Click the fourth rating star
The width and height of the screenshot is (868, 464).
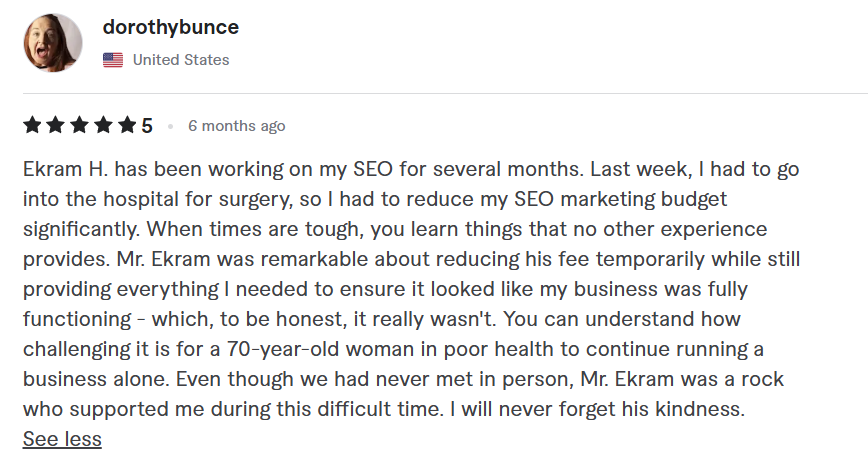coord(103,126)
